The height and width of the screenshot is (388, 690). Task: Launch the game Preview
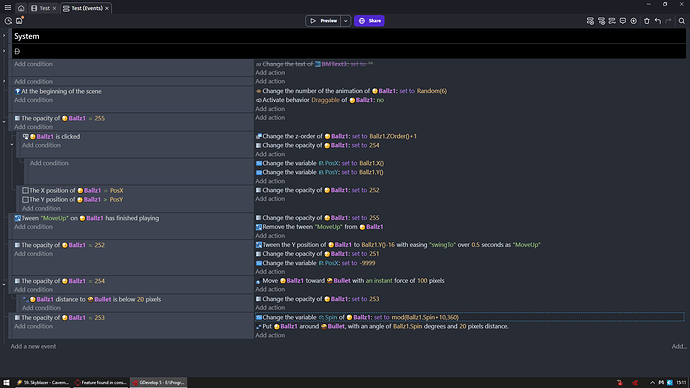(x=323, y=21)
